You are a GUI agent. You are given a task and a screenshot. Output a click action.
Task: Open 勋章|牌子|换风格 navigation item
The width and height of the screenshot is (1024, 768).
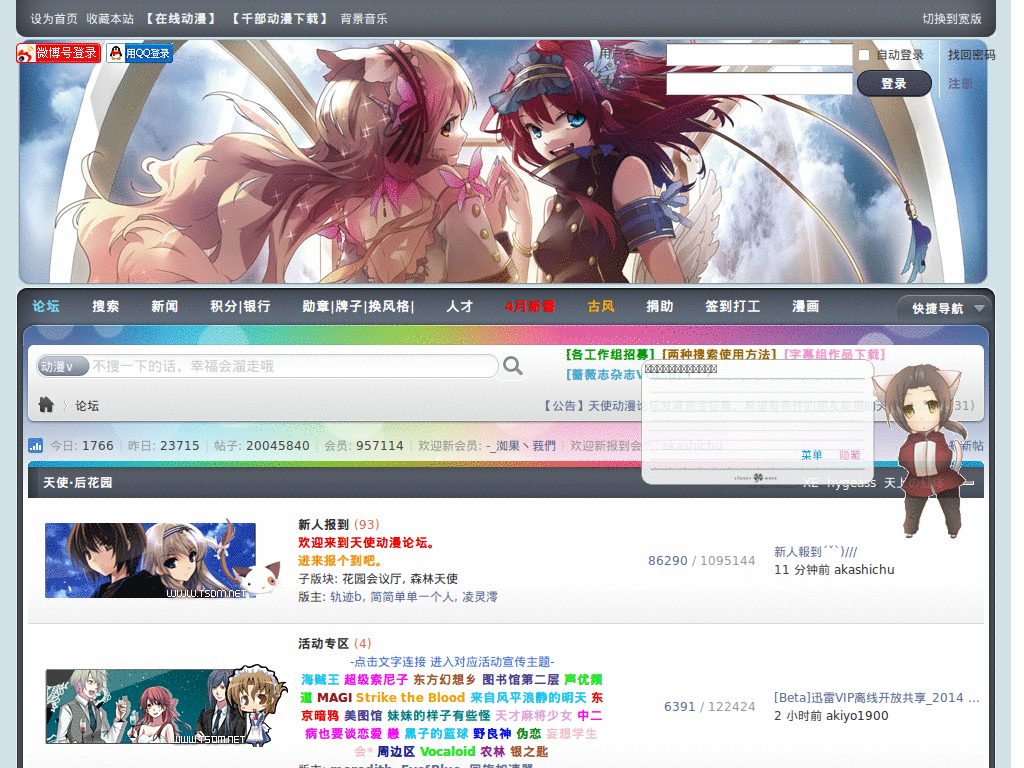[x=358, y=306]
